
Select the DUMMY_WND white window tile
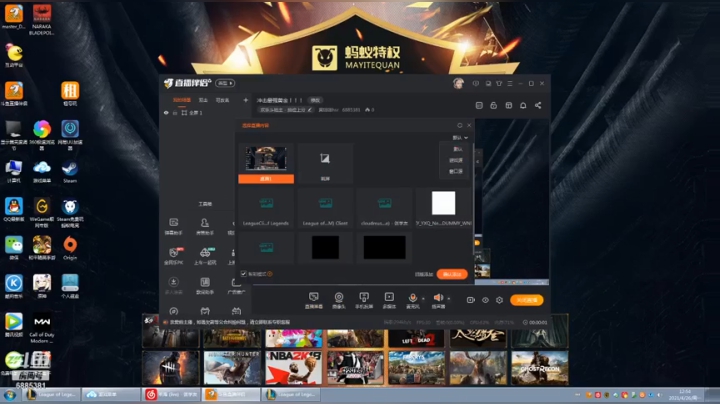[444, 209]
